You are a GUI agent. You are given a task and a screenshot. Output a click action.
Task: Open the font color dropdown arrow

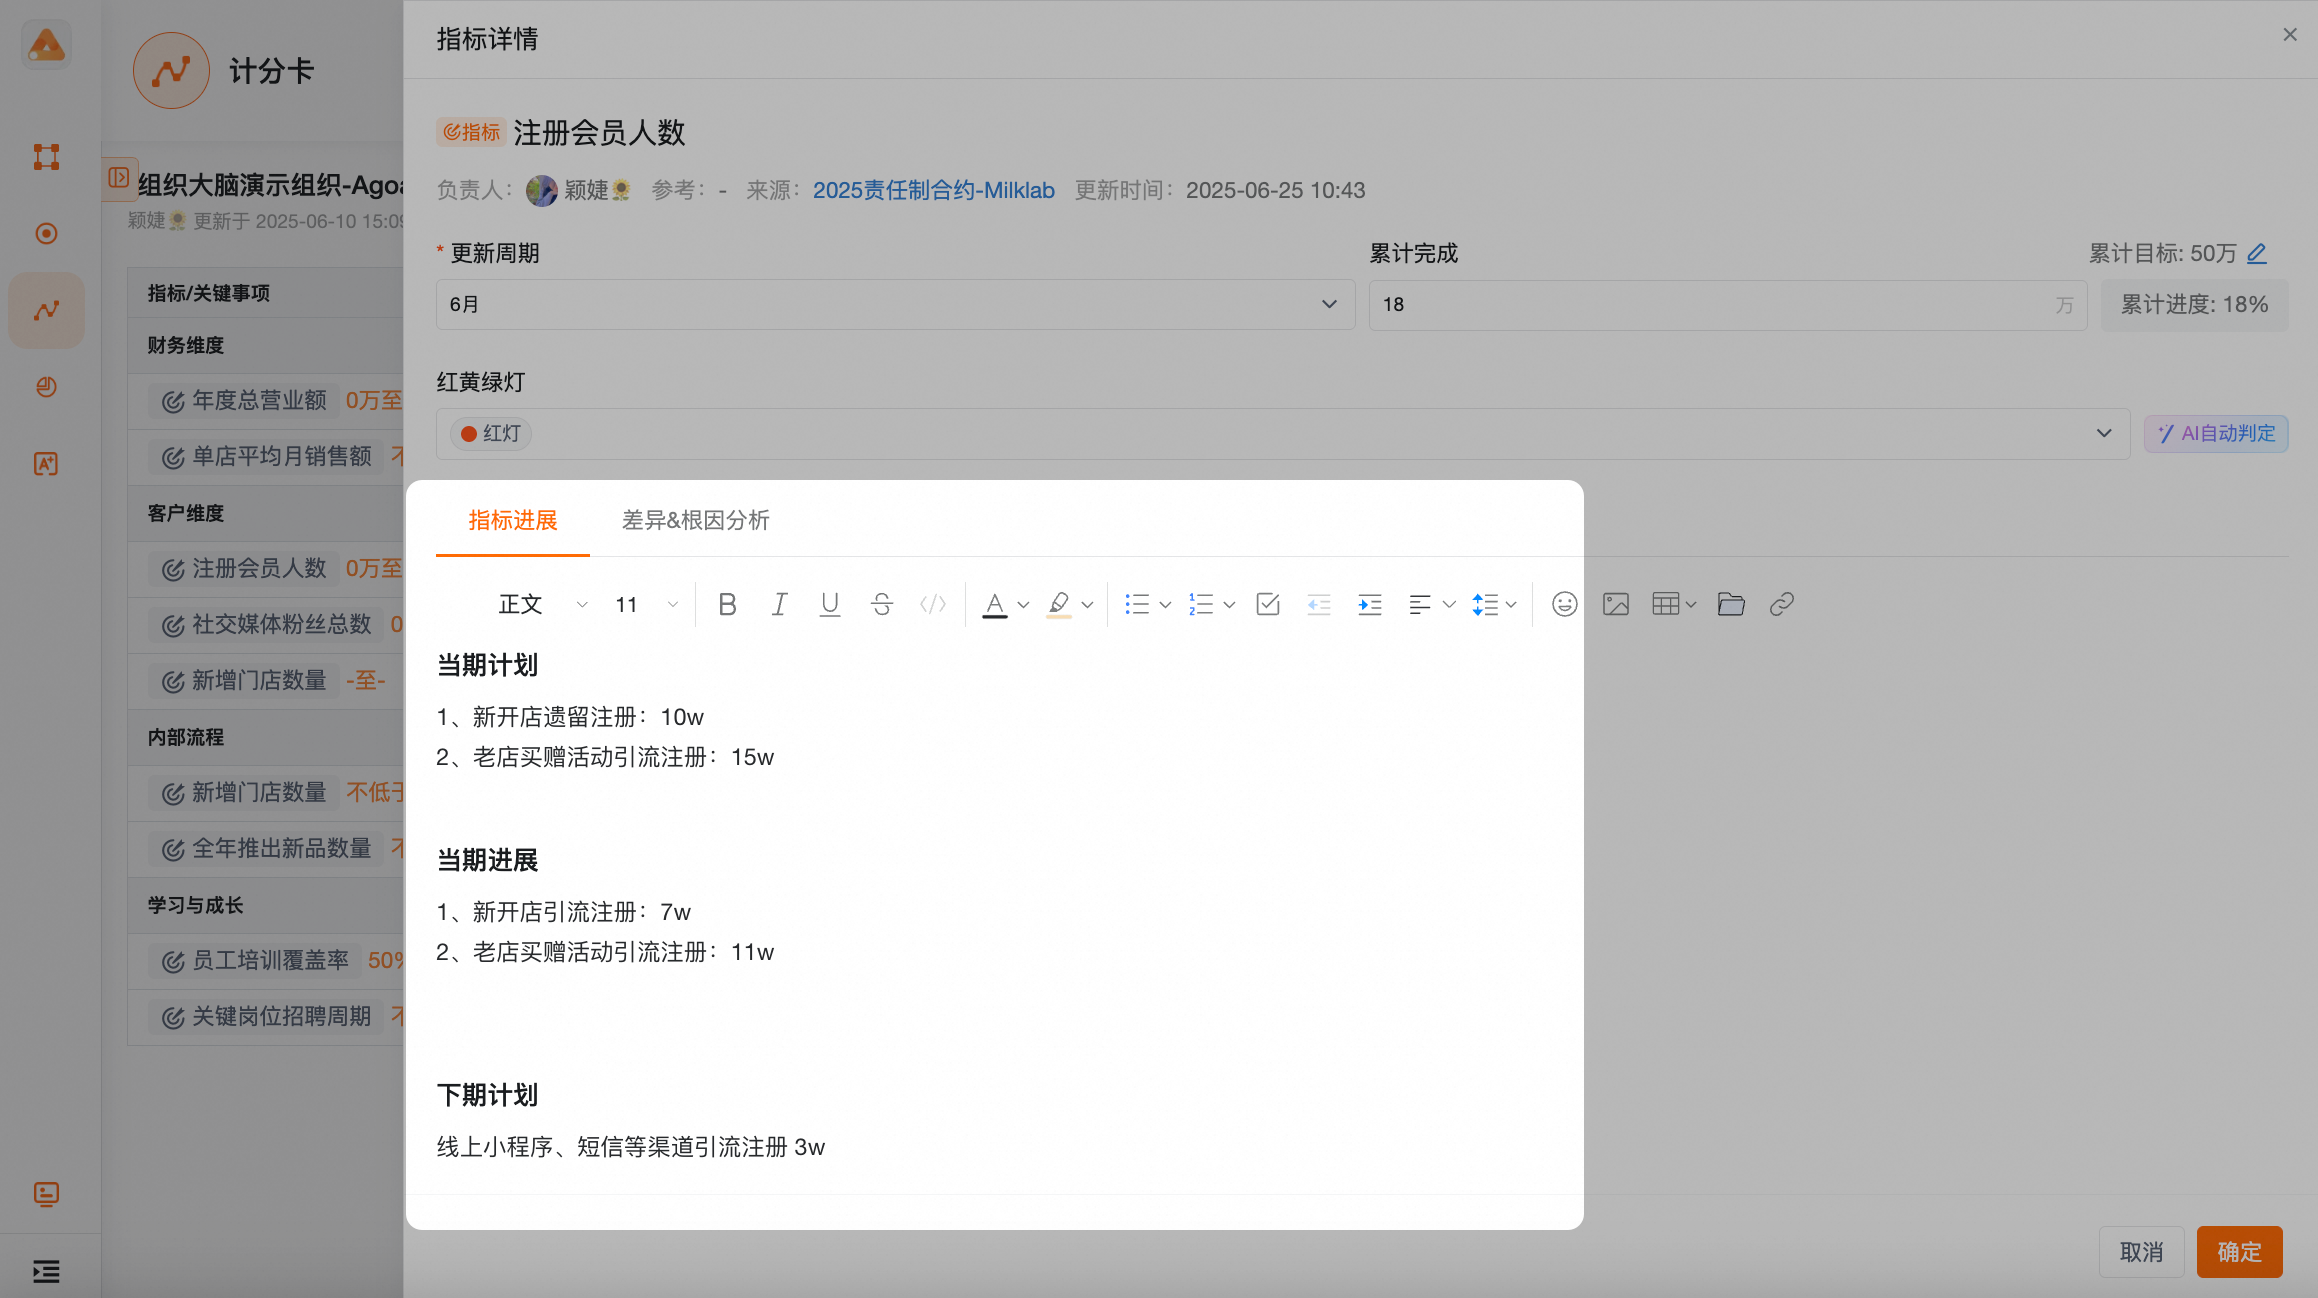click(1023, 605)
